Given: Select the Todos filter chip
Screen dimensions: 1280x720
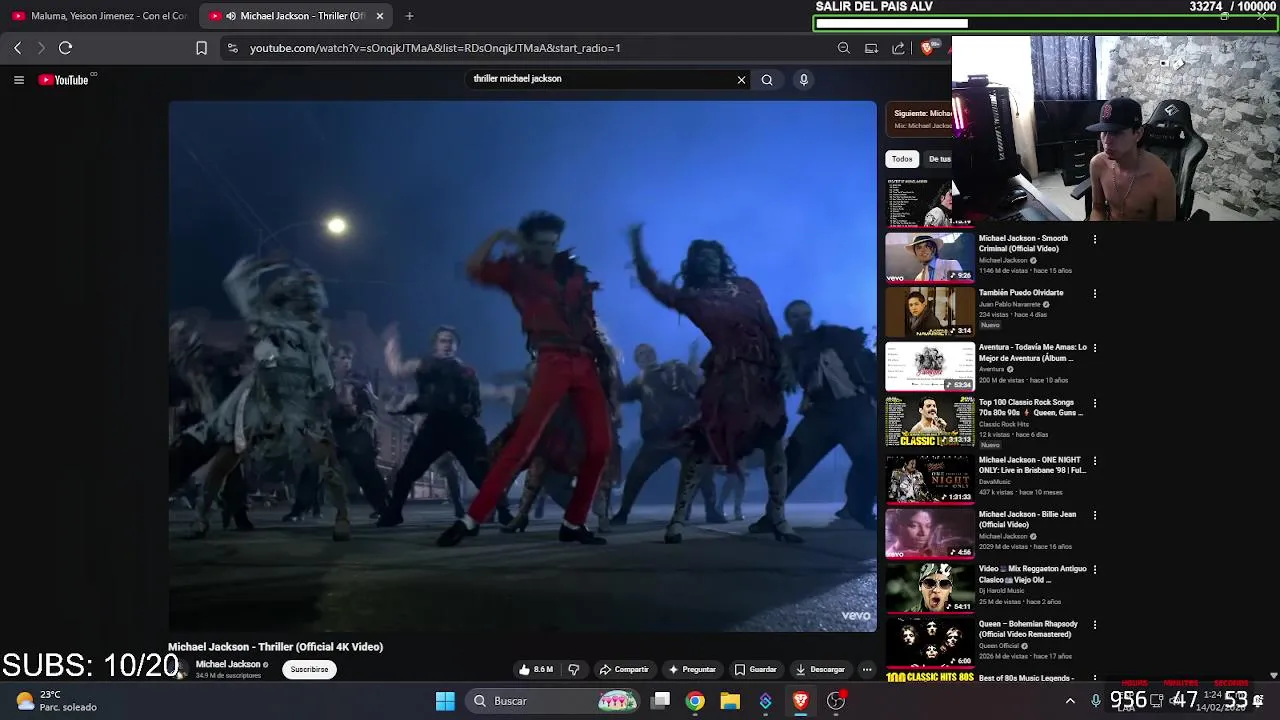Looking at the screenshot, I should coord(902,159).
